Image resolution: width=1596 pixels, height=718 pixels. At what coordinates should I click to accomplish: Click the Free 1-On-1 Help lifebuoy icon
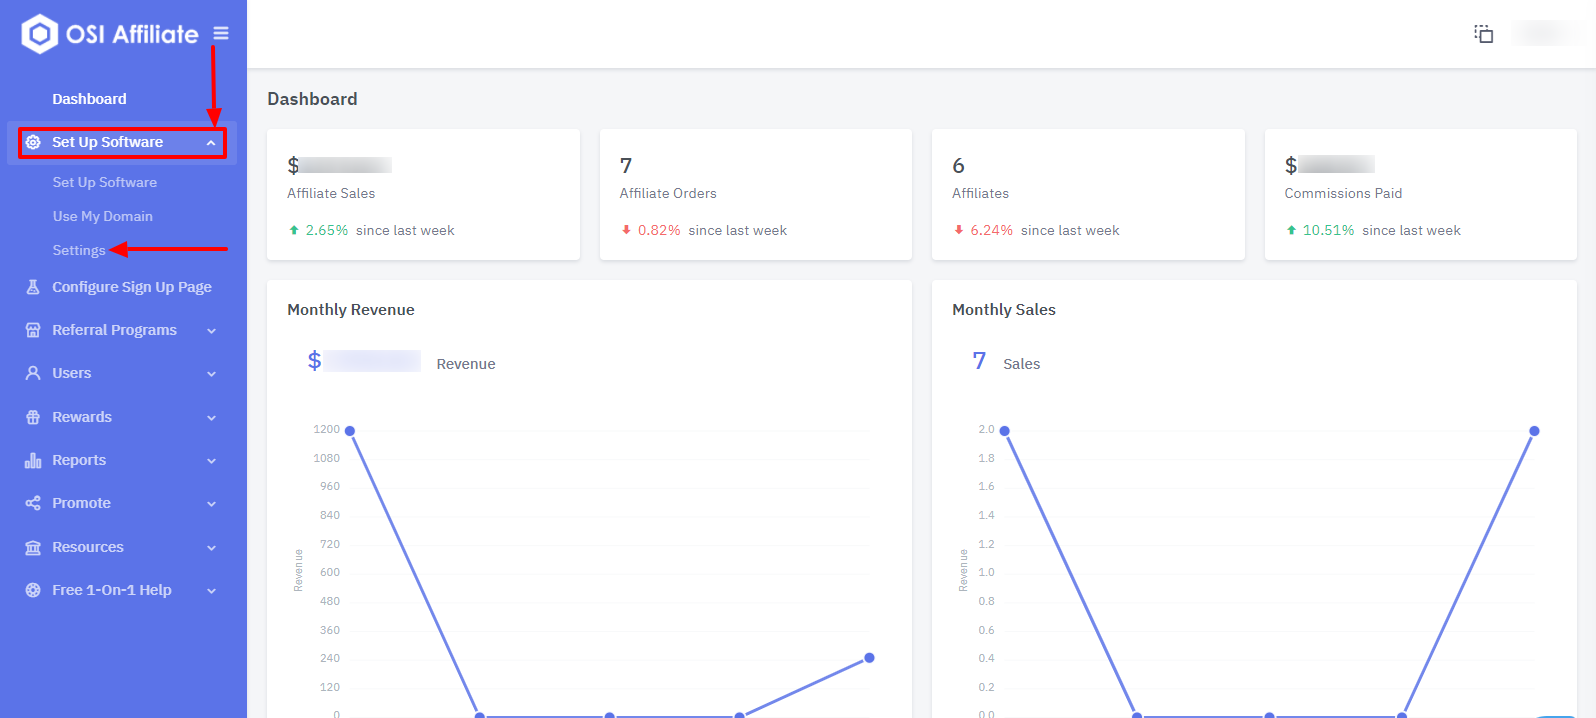point(33,590)
